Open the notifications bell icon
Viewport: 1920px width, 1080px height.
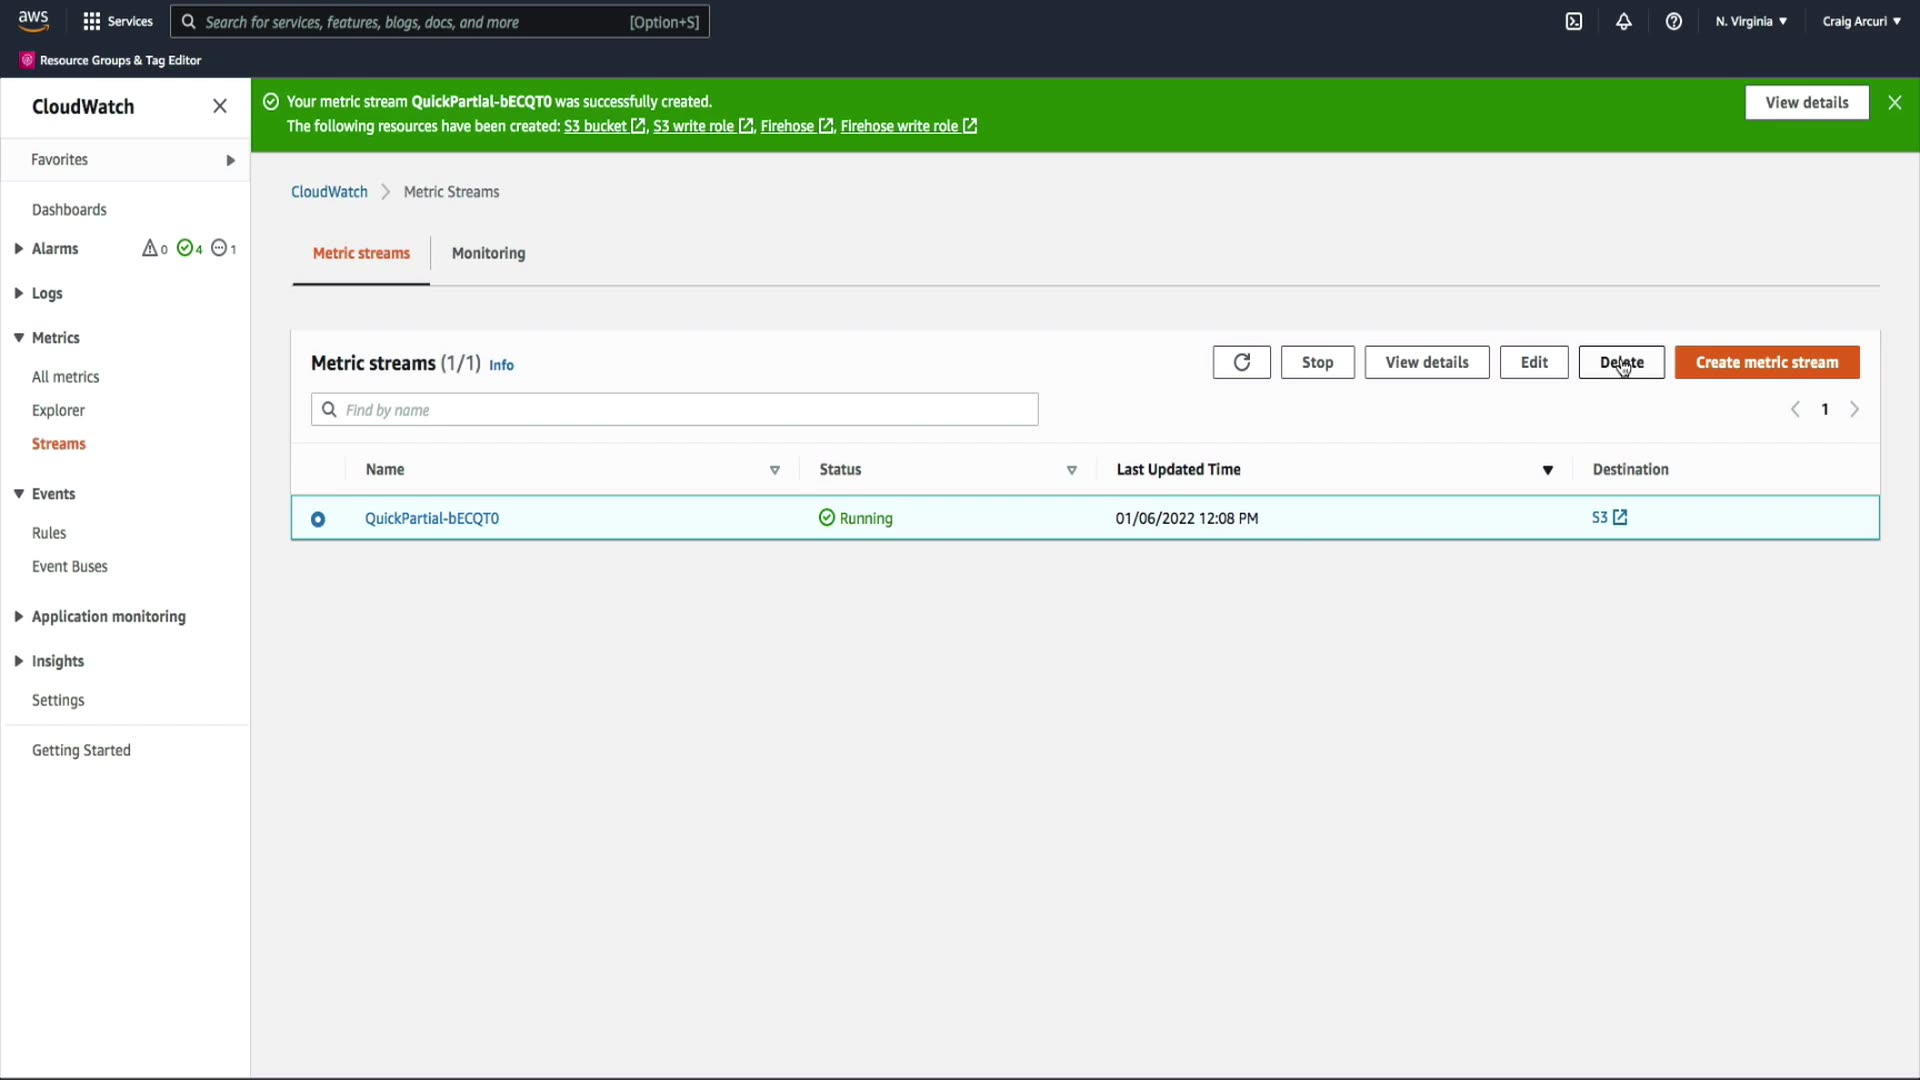pyautogui.click(x=1623, y=21)
